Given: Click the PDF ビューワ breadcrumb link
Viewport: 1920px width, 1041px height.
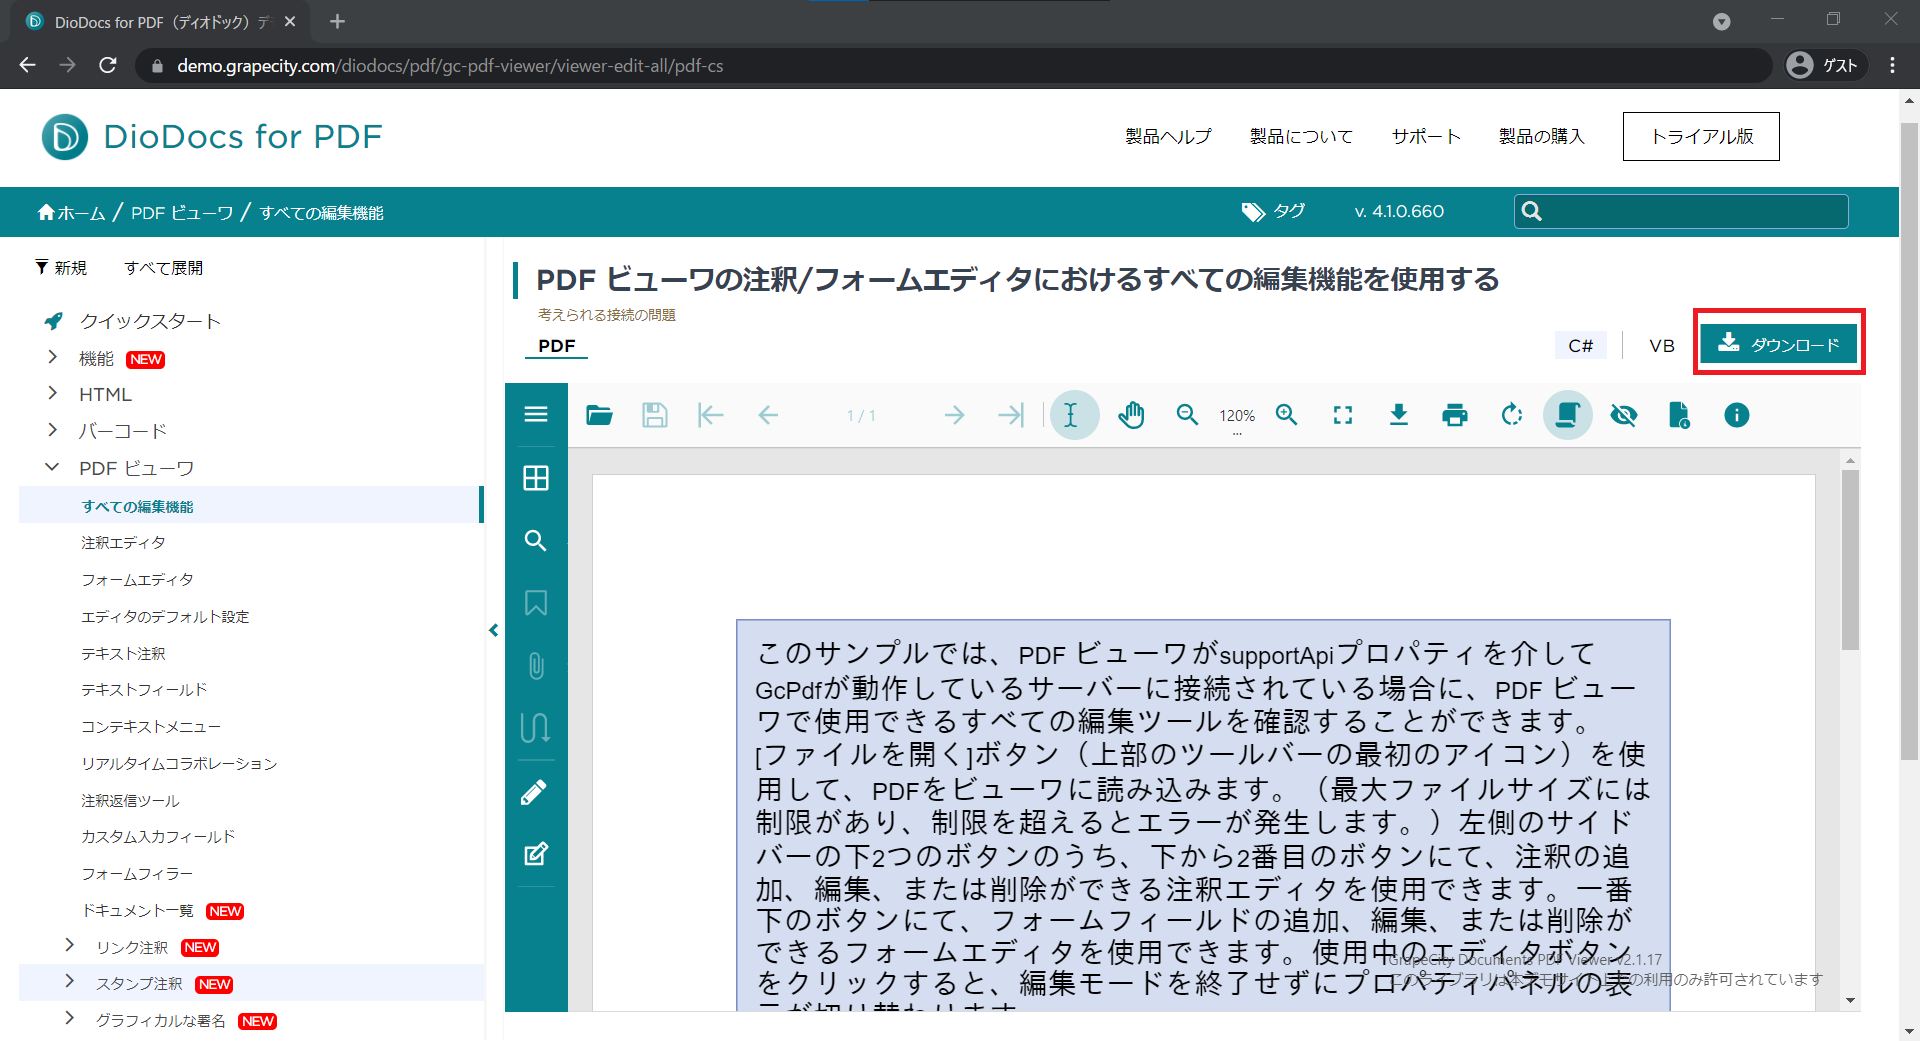Looking at the screenshot, I should pyautogui.click(x=182, y=212).
